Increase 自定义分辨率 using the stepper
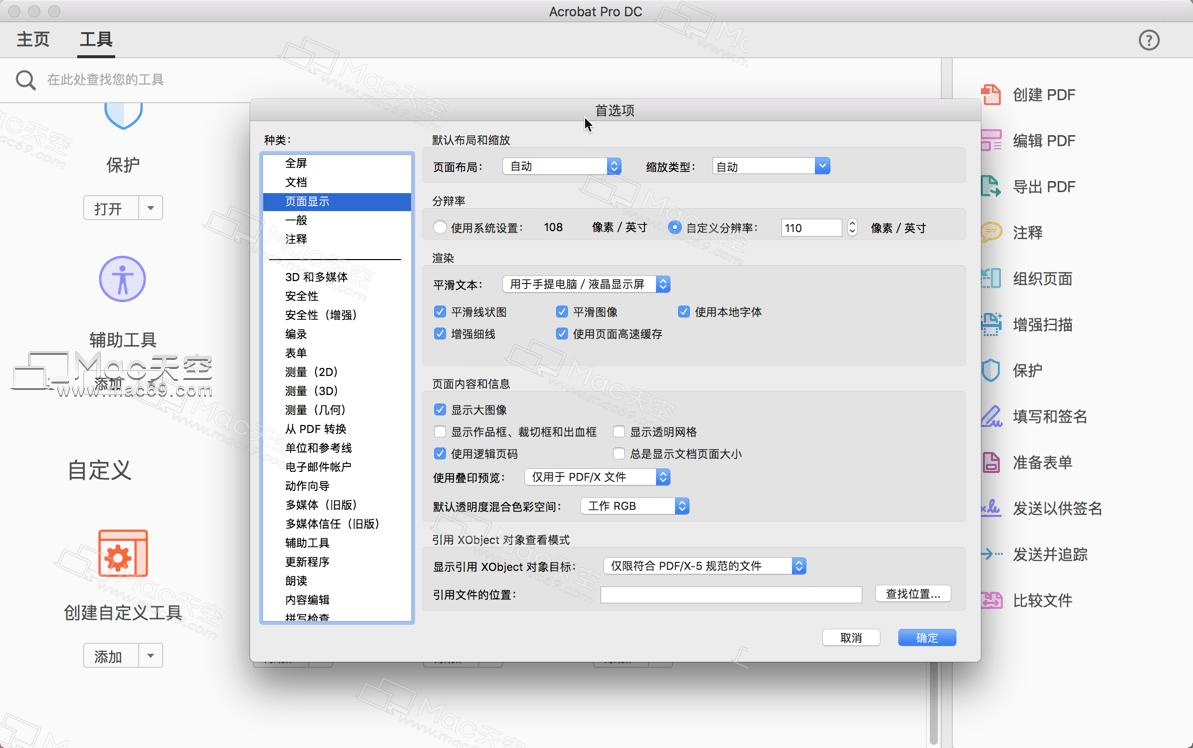The width and height of the screenshot is (1193, 748). [851, 223]
